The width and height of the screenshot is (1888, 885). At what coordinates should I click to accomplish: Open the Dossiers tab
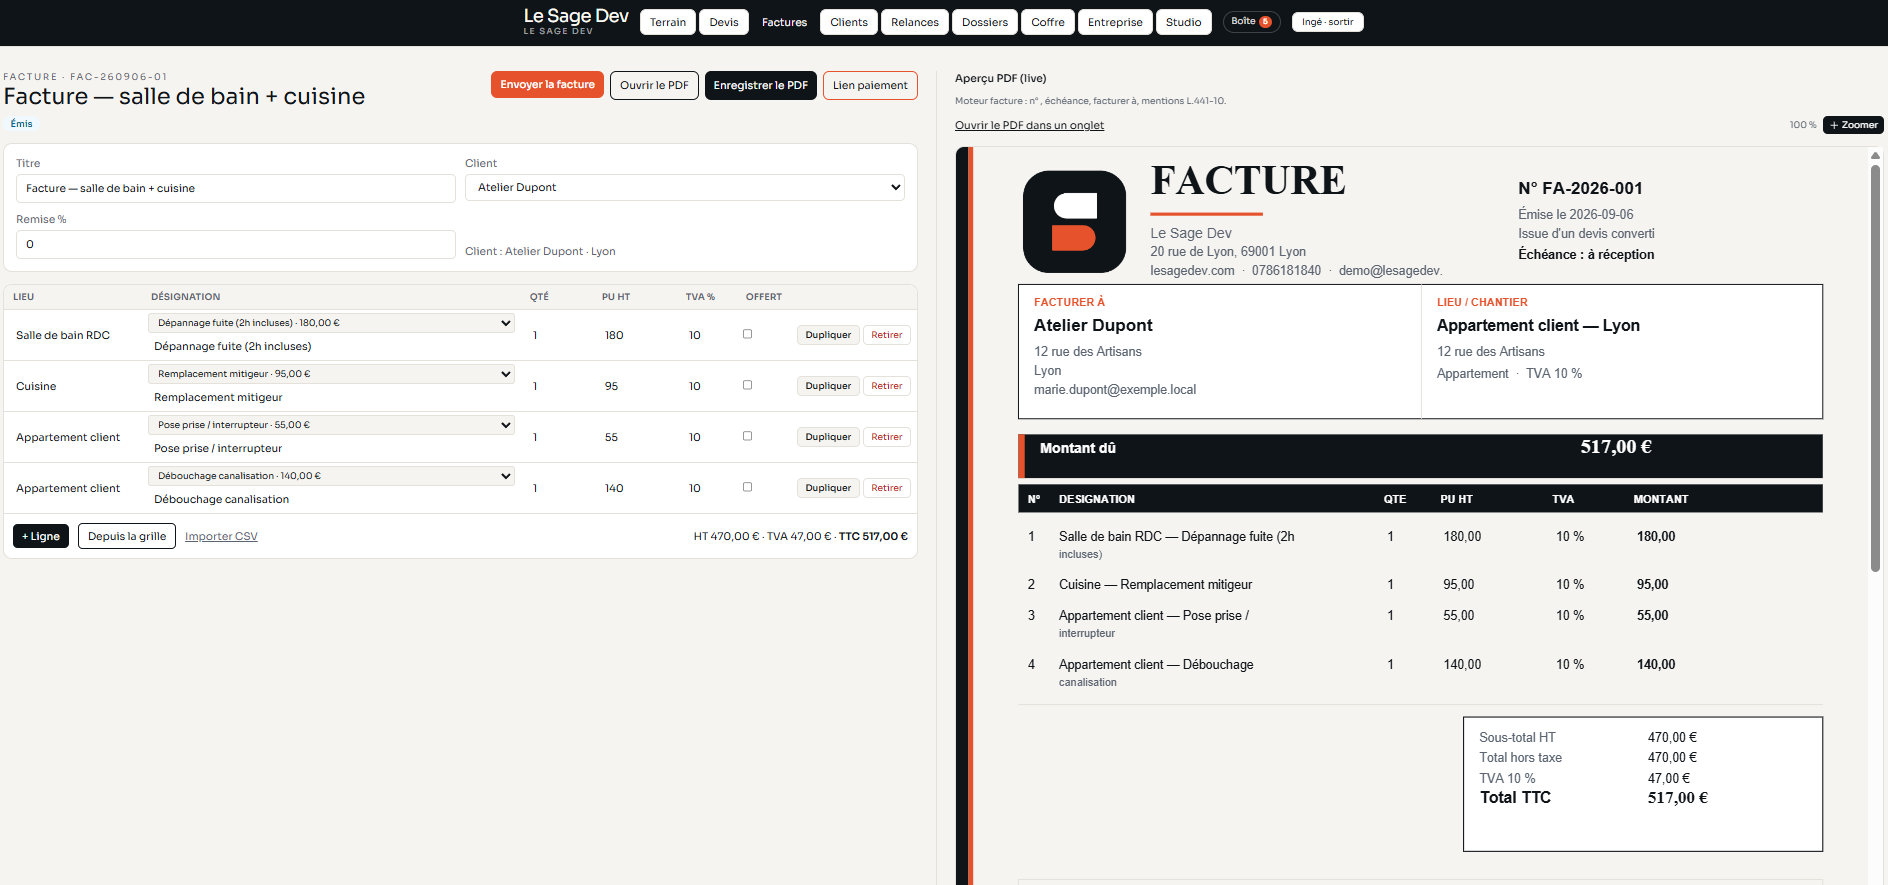[x=985, y=22]
